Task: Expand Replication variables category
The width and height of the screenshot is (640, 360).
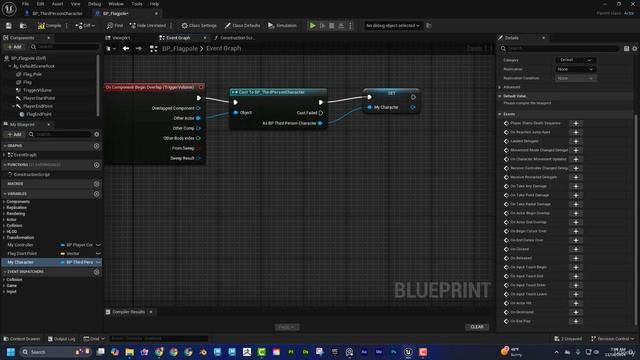Action: (x=4, y=208)
